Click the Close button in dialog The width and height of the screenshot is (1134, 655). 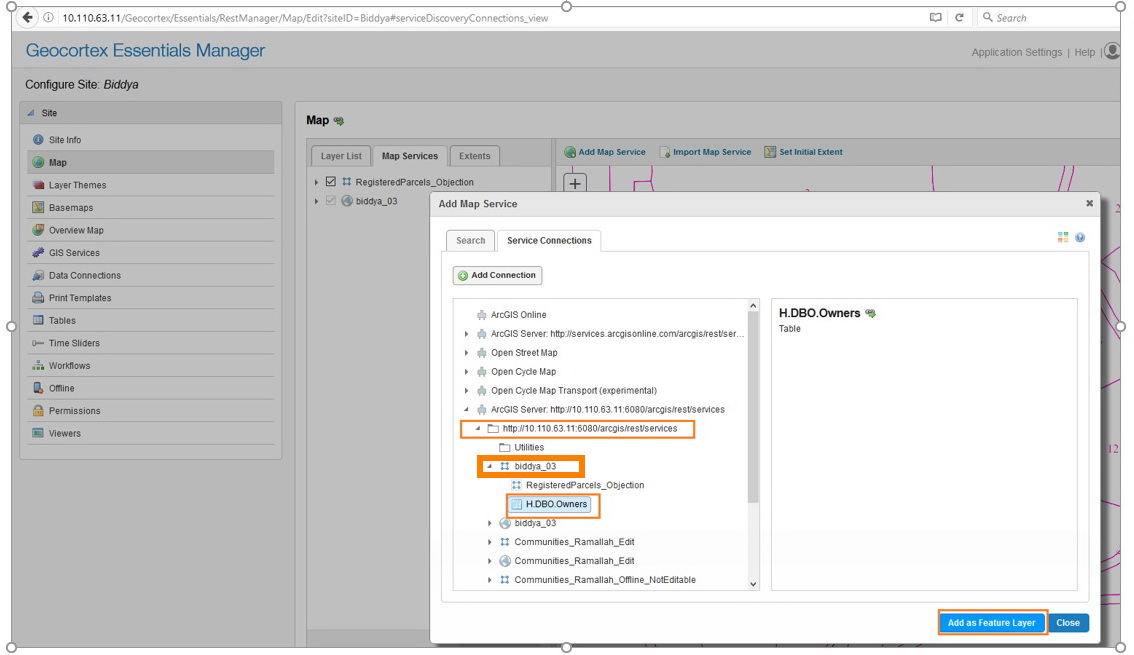1067,622
